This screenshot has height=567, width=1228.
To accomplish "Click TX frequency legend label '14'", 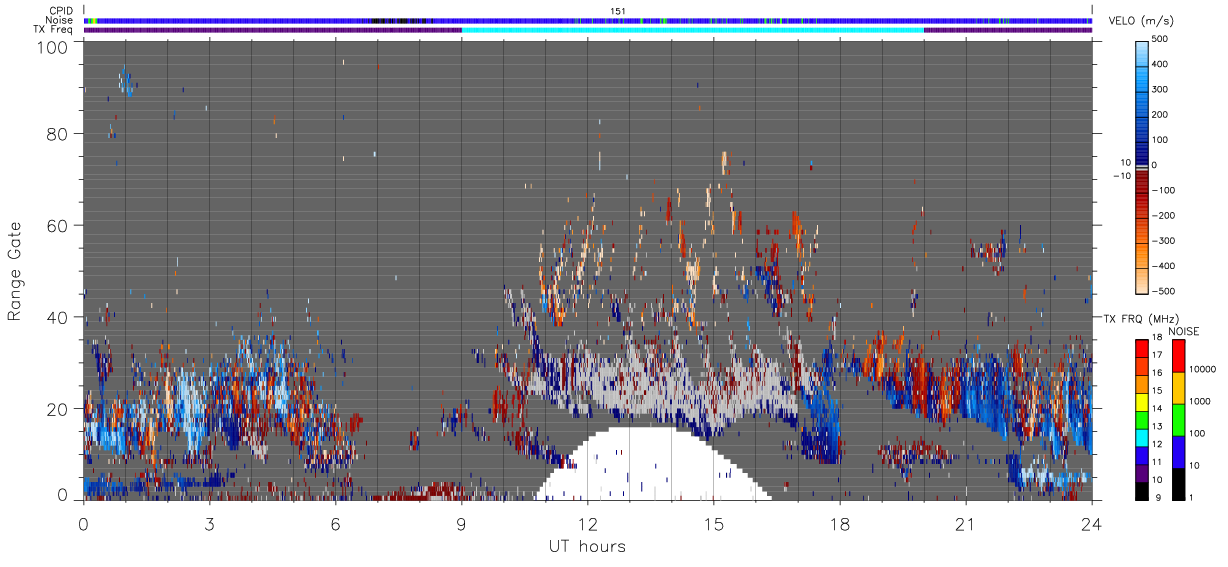I will (x=1157, y=410).
